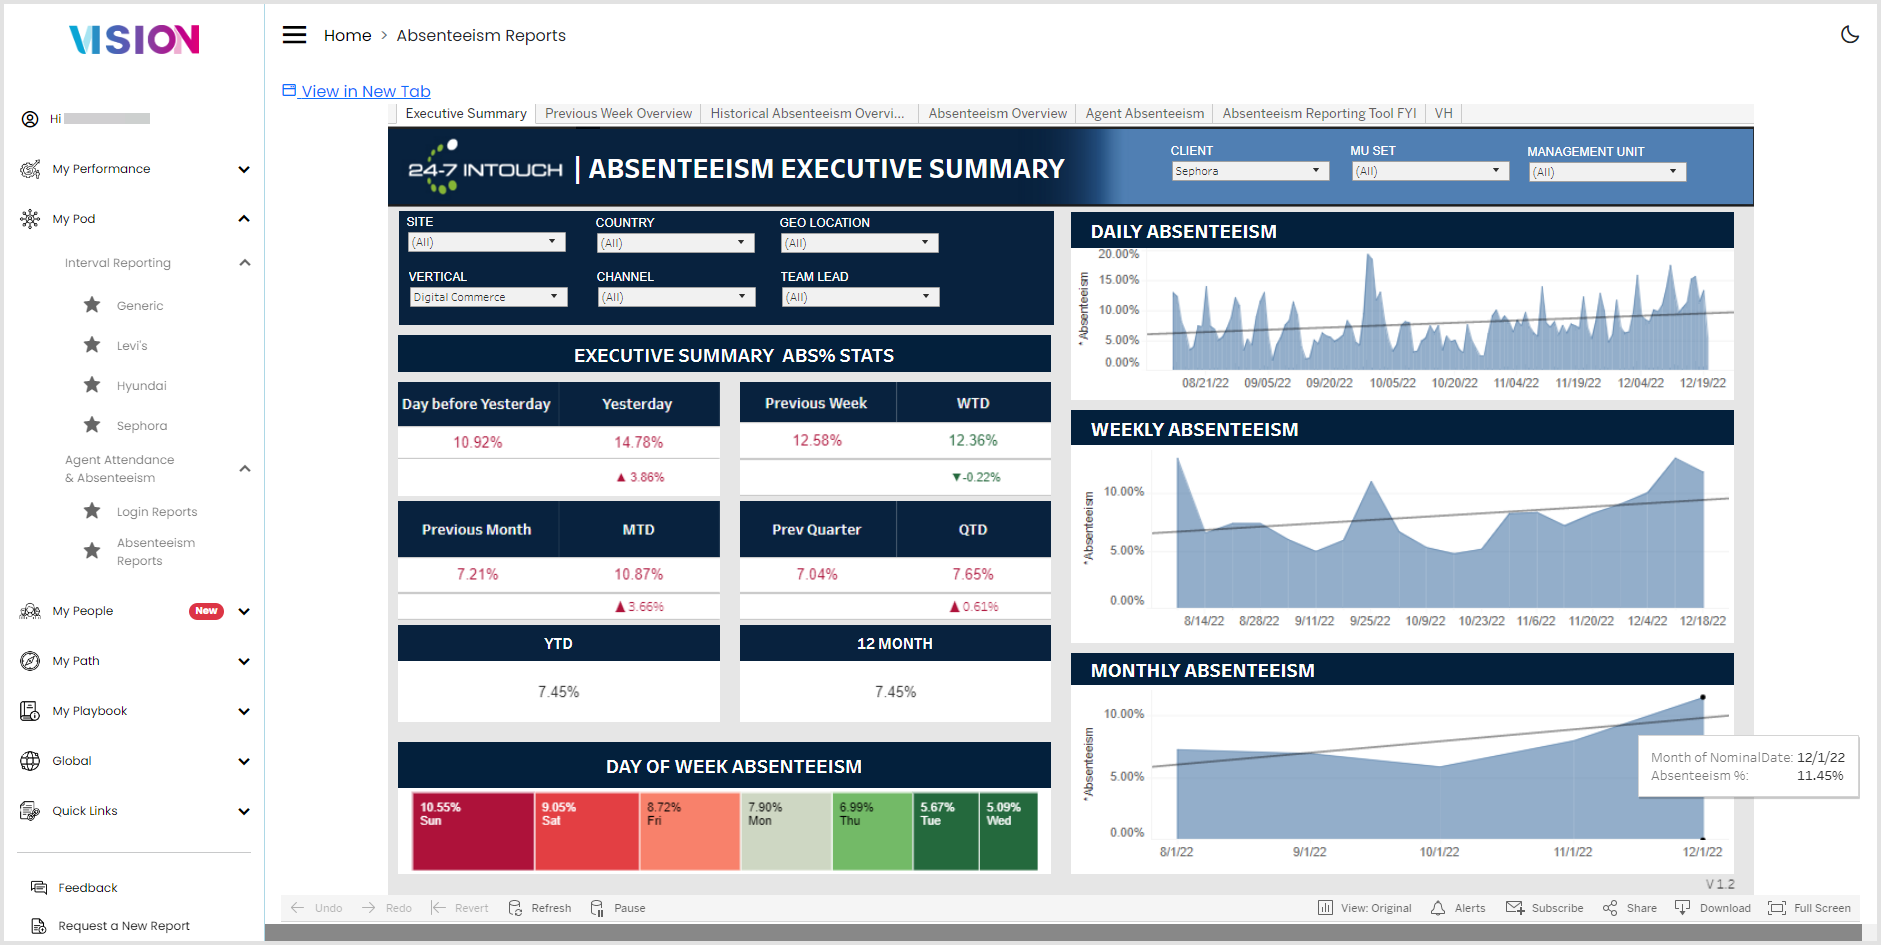The image size is (1881, 945).
Task: Switch to Absenteeism Overview tab
Action: click(x=997, y=114)
